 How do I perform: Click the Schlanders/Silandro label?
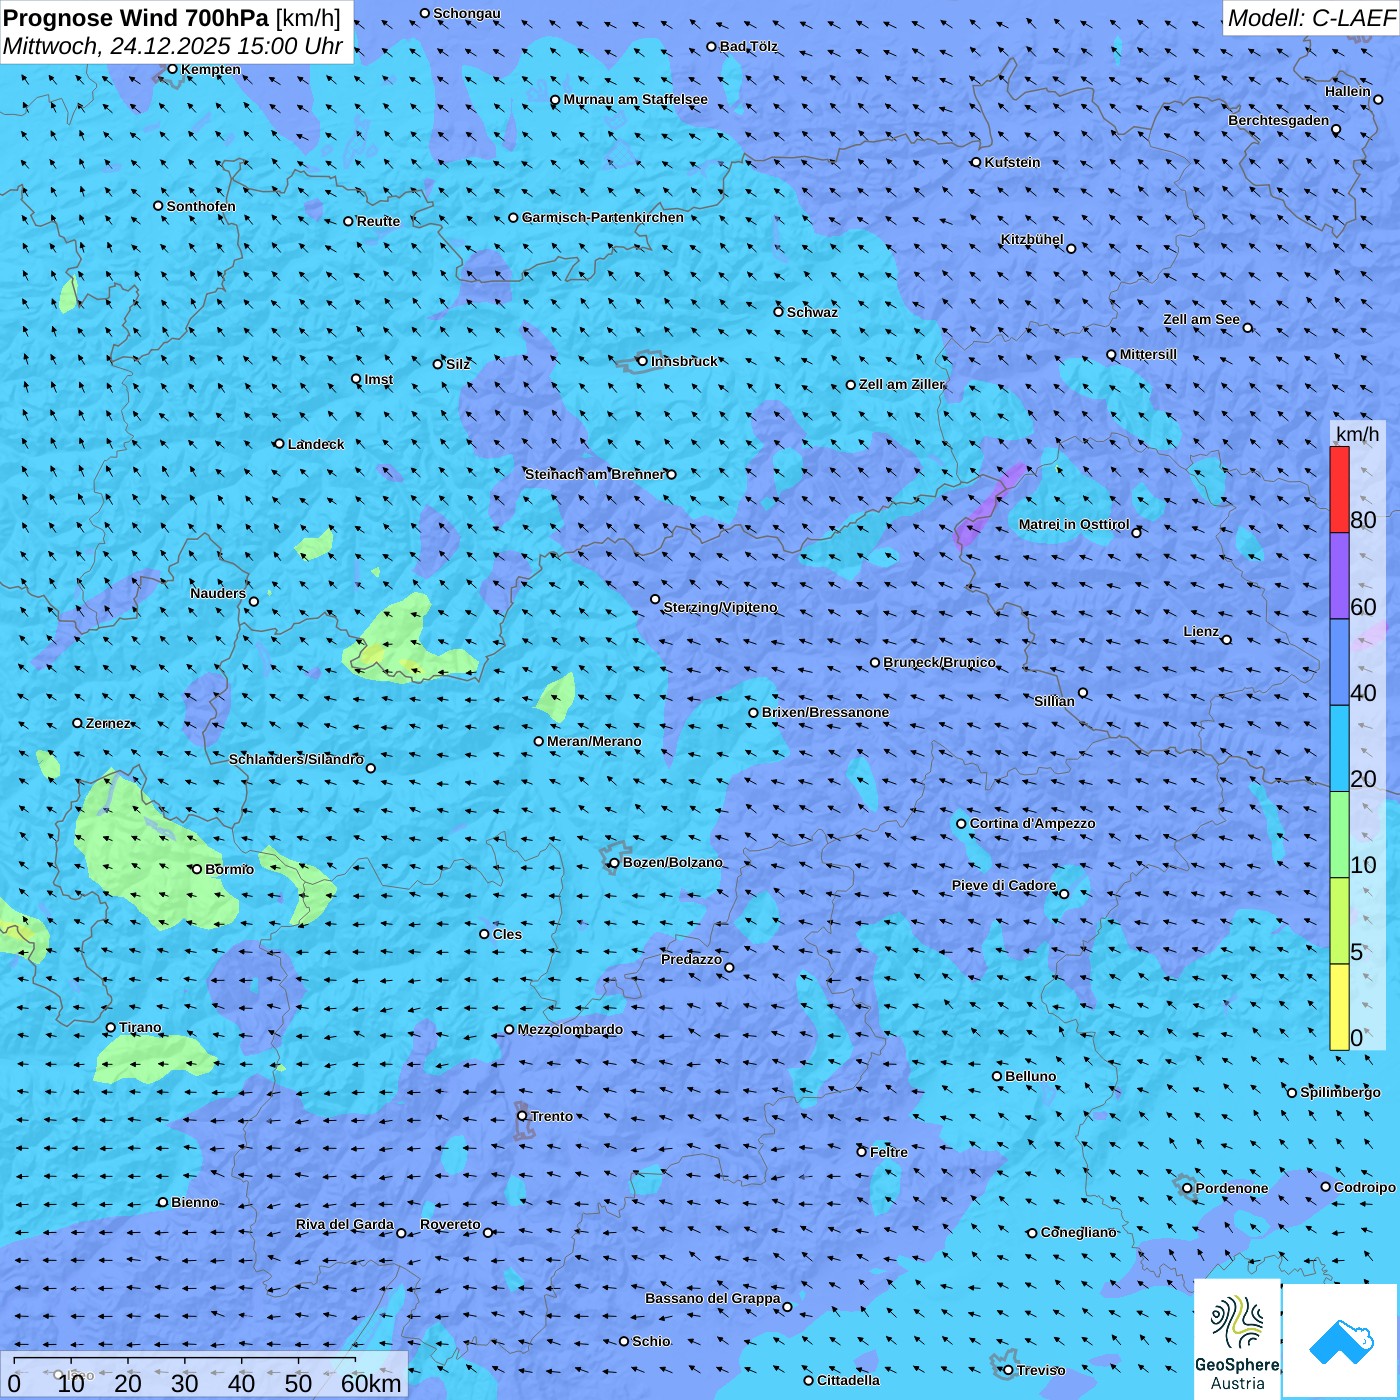[x=296, y=759]
